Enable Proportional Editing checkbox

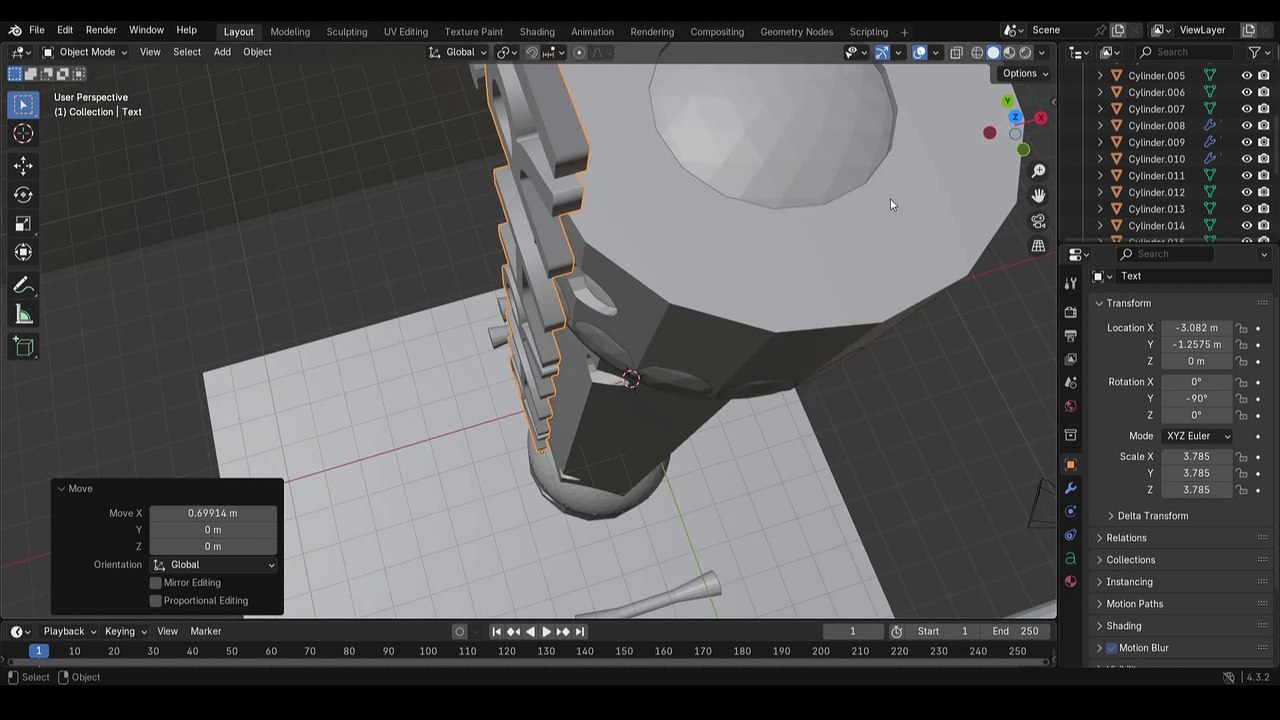pyautogui.click(x=156, y=601)
